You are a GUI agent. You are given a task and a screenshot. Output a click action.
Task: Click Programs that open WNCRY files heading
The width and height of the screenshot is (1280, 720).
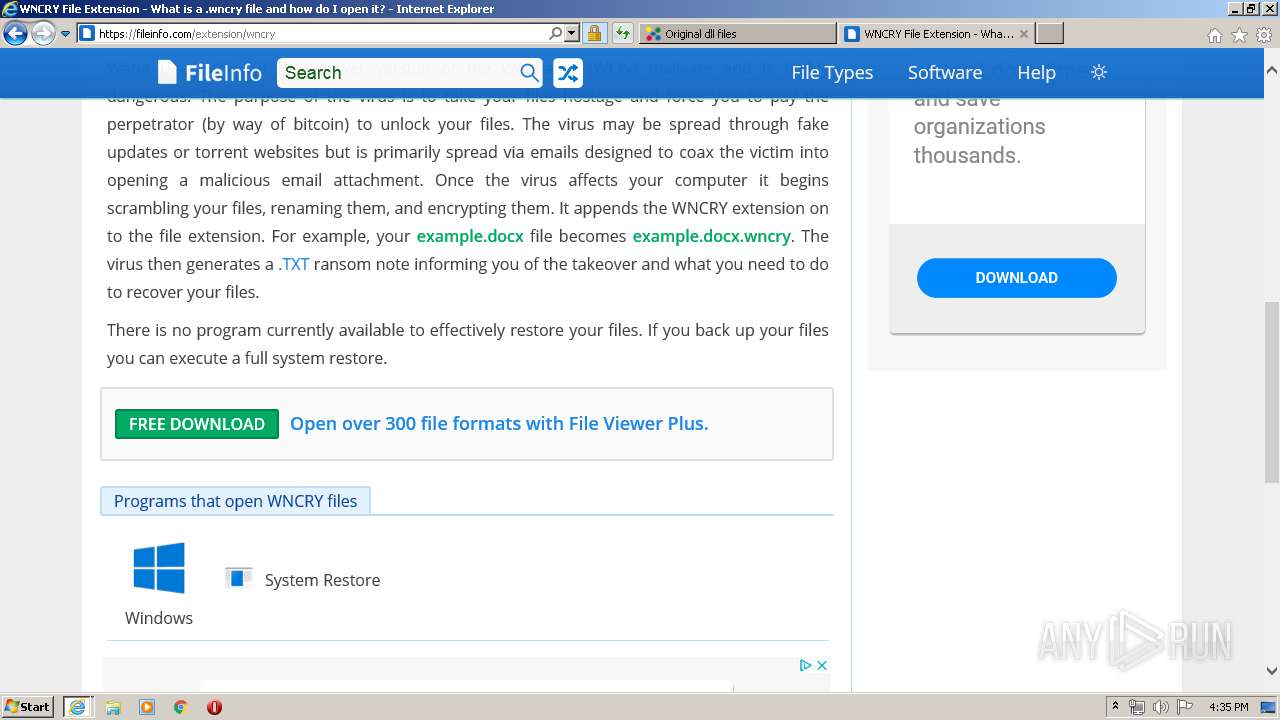tap(235, 501)
